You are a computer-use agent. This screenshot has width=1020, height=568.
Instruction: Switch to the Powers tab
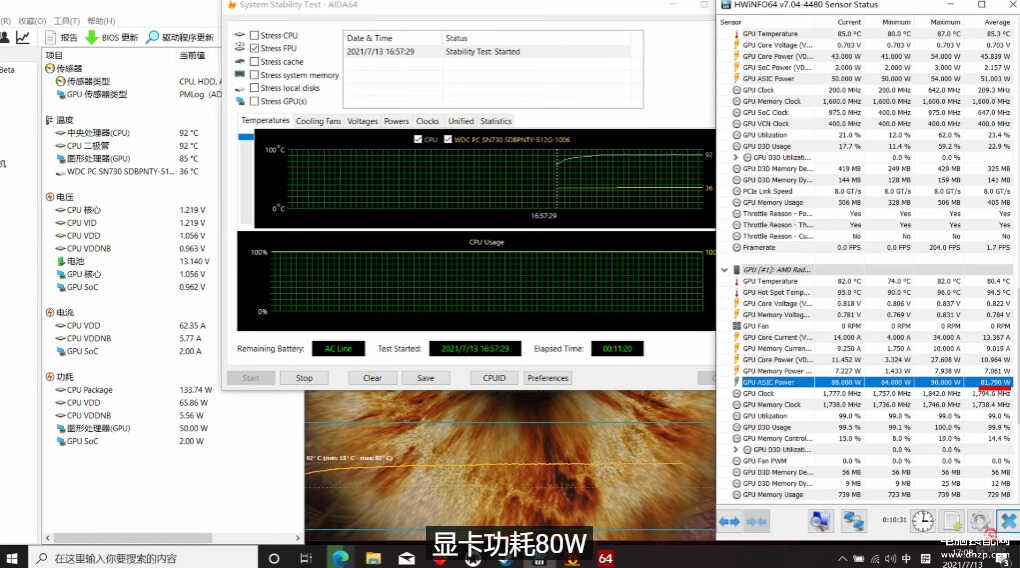pyautogui.click(x=396, y=121)
